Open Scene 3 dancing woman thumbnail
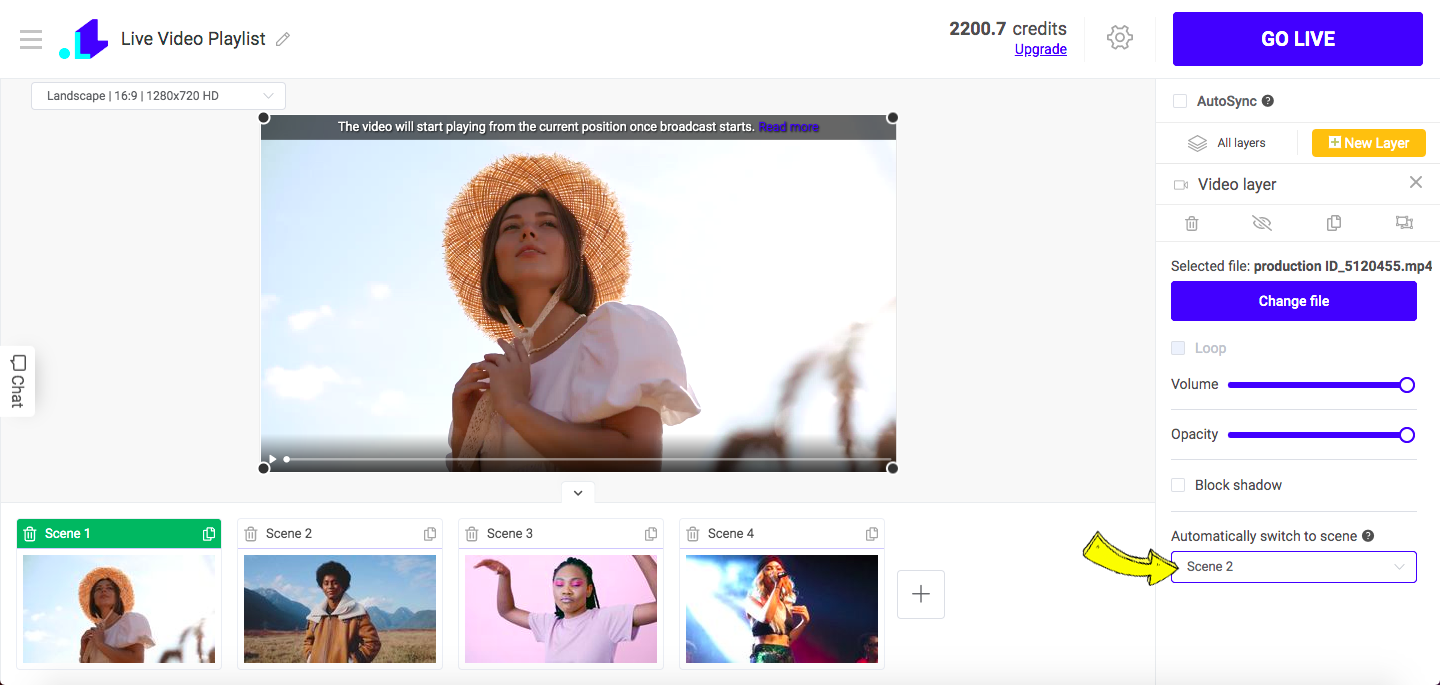The image size is (1440, 685). (561, 609)
